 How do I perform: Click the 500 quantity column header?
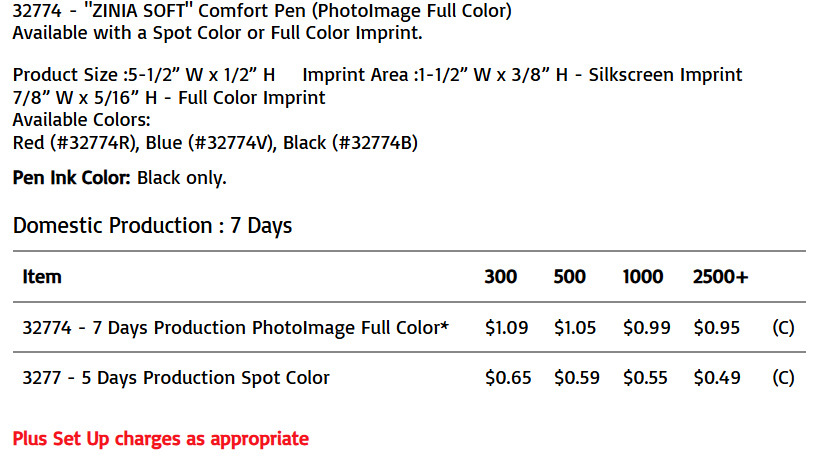pyautogui.click(x=569, y=277)
